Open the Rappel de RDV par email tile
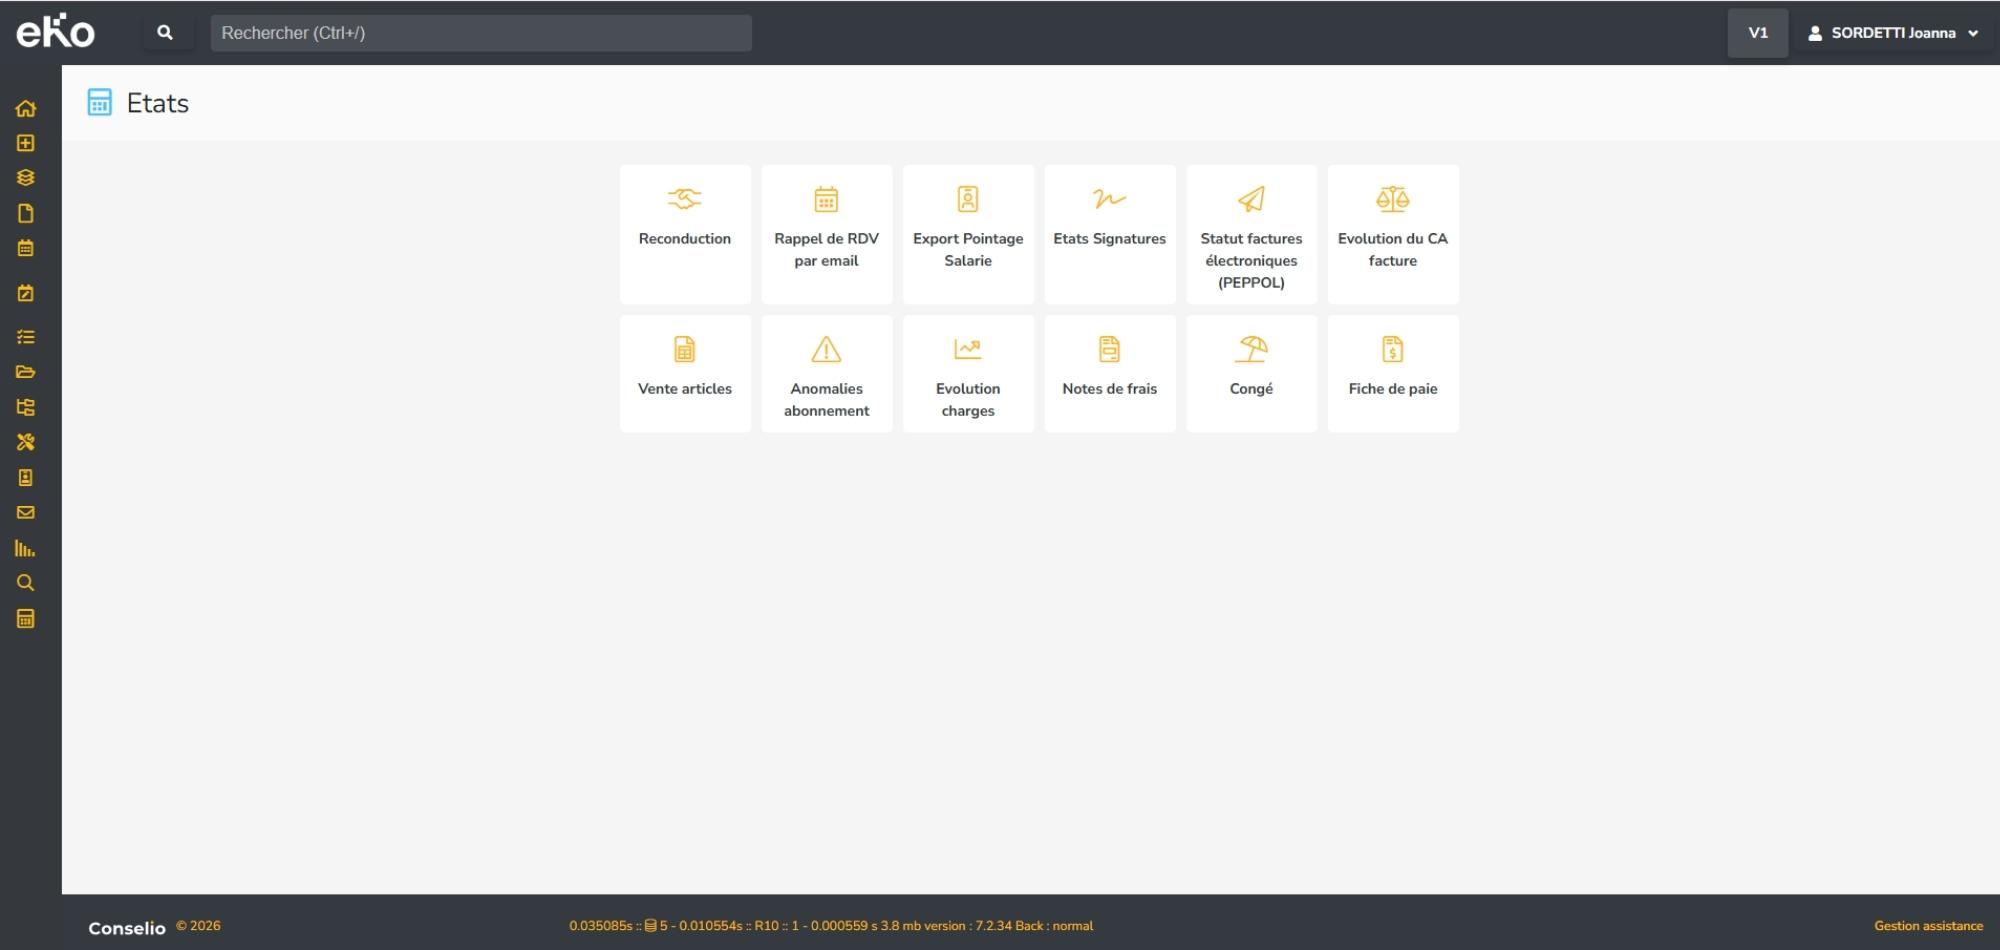 coord(827,234)
